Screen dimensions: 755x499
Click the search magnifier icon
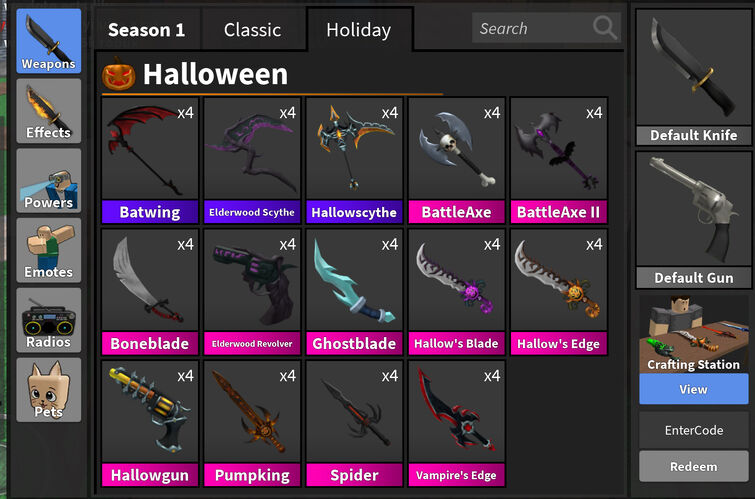coord(605,27)
